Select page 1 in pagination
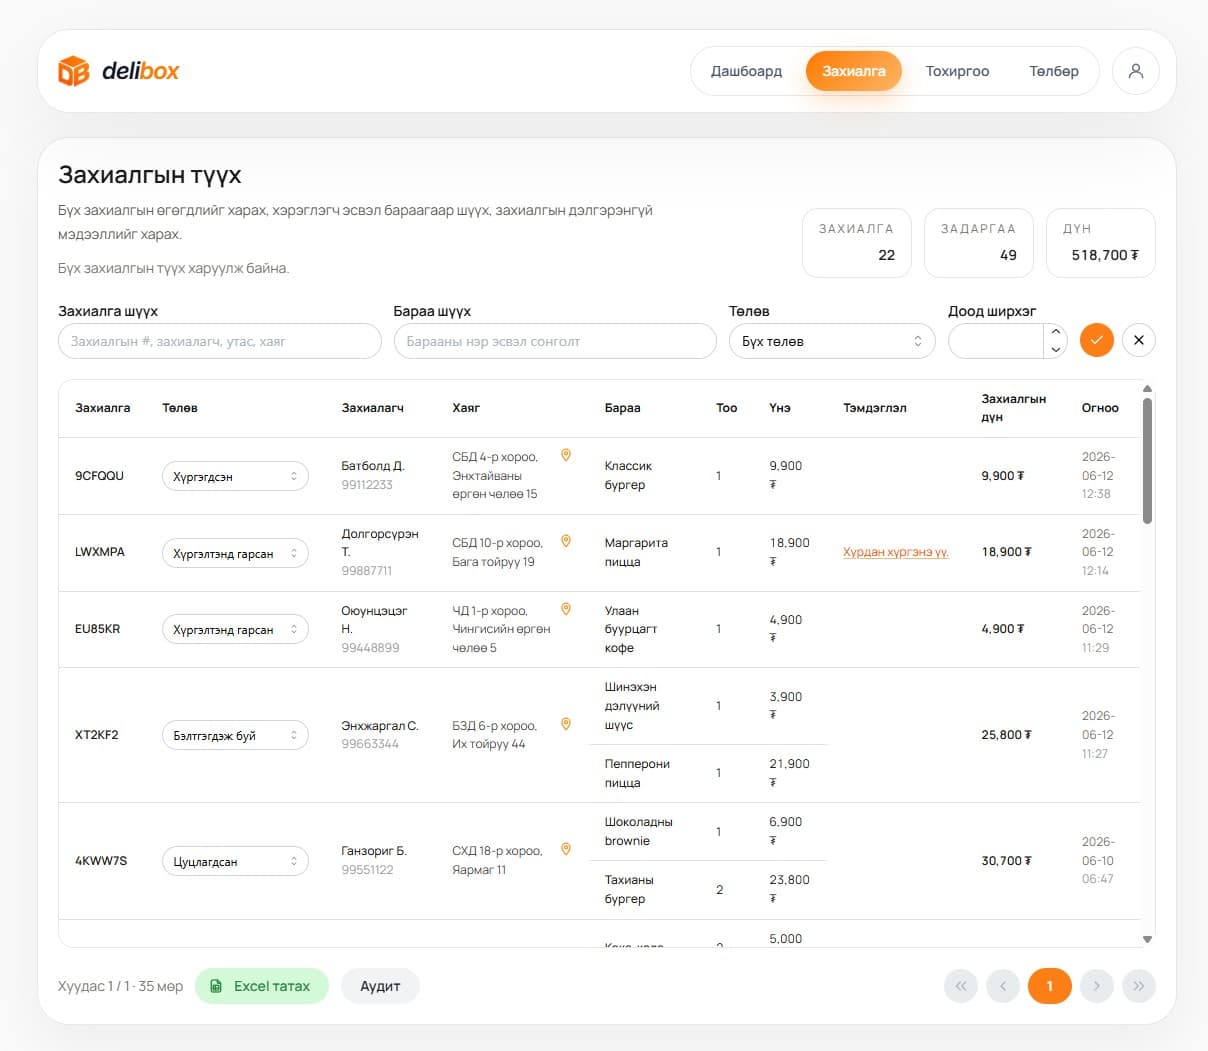 pyautogui.click(x=1050, y=986)
